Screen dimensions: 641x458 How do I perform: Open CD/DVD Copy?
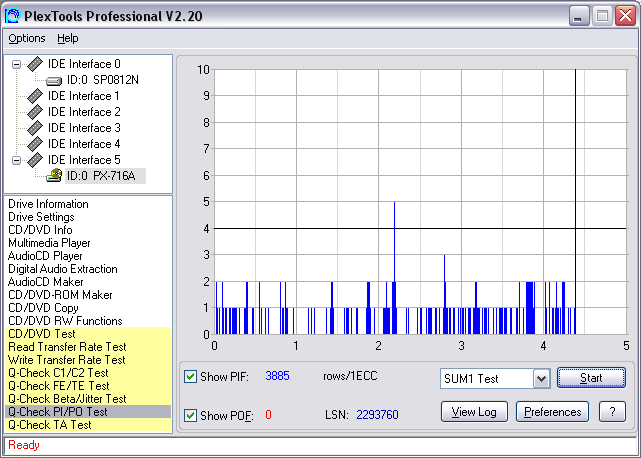pos(43,308)
